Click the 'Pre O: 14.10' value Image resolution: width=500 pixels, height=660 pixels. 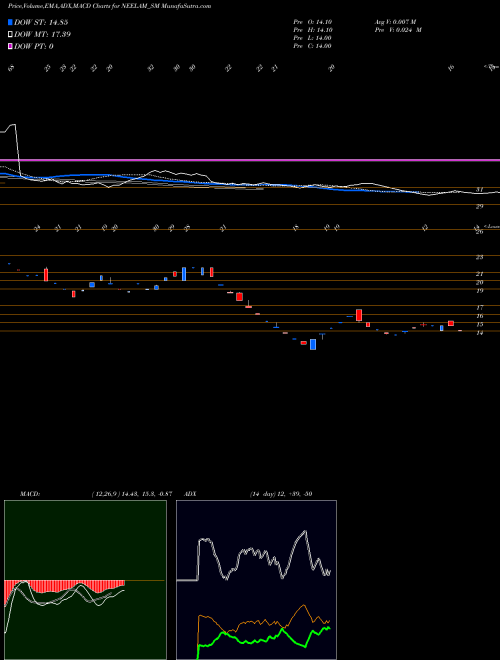pyautogui.click(x=313, y=22)
